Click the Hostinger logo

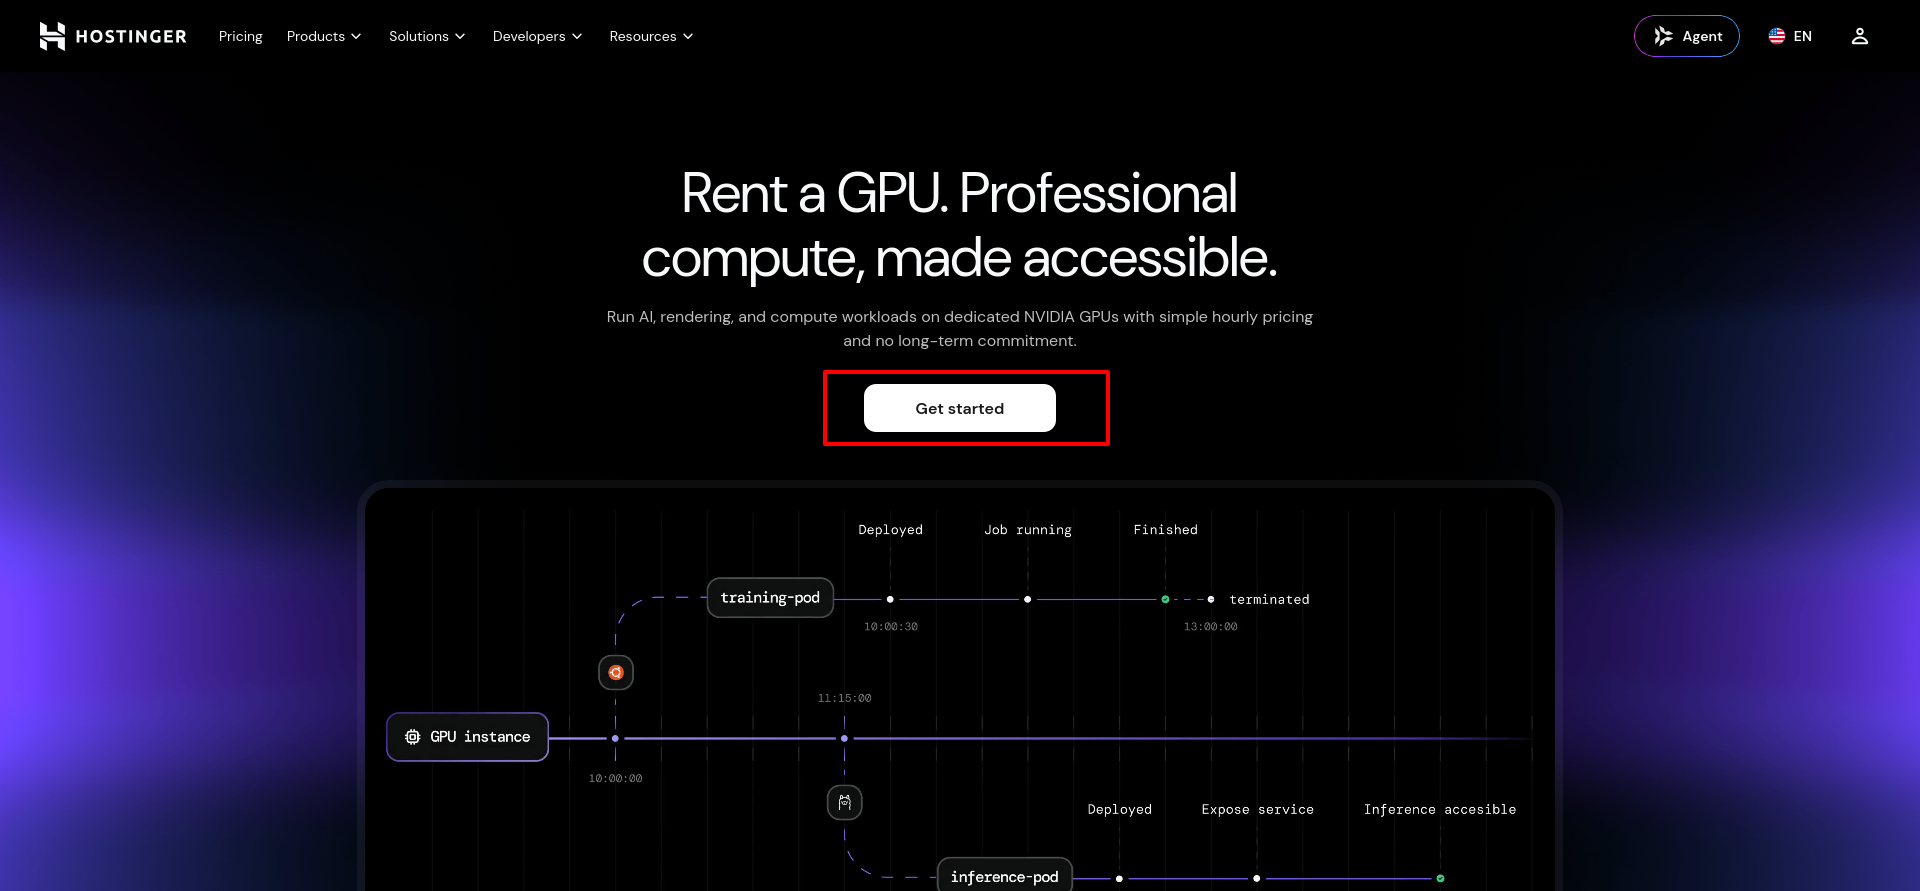click(x=113, y=36)
